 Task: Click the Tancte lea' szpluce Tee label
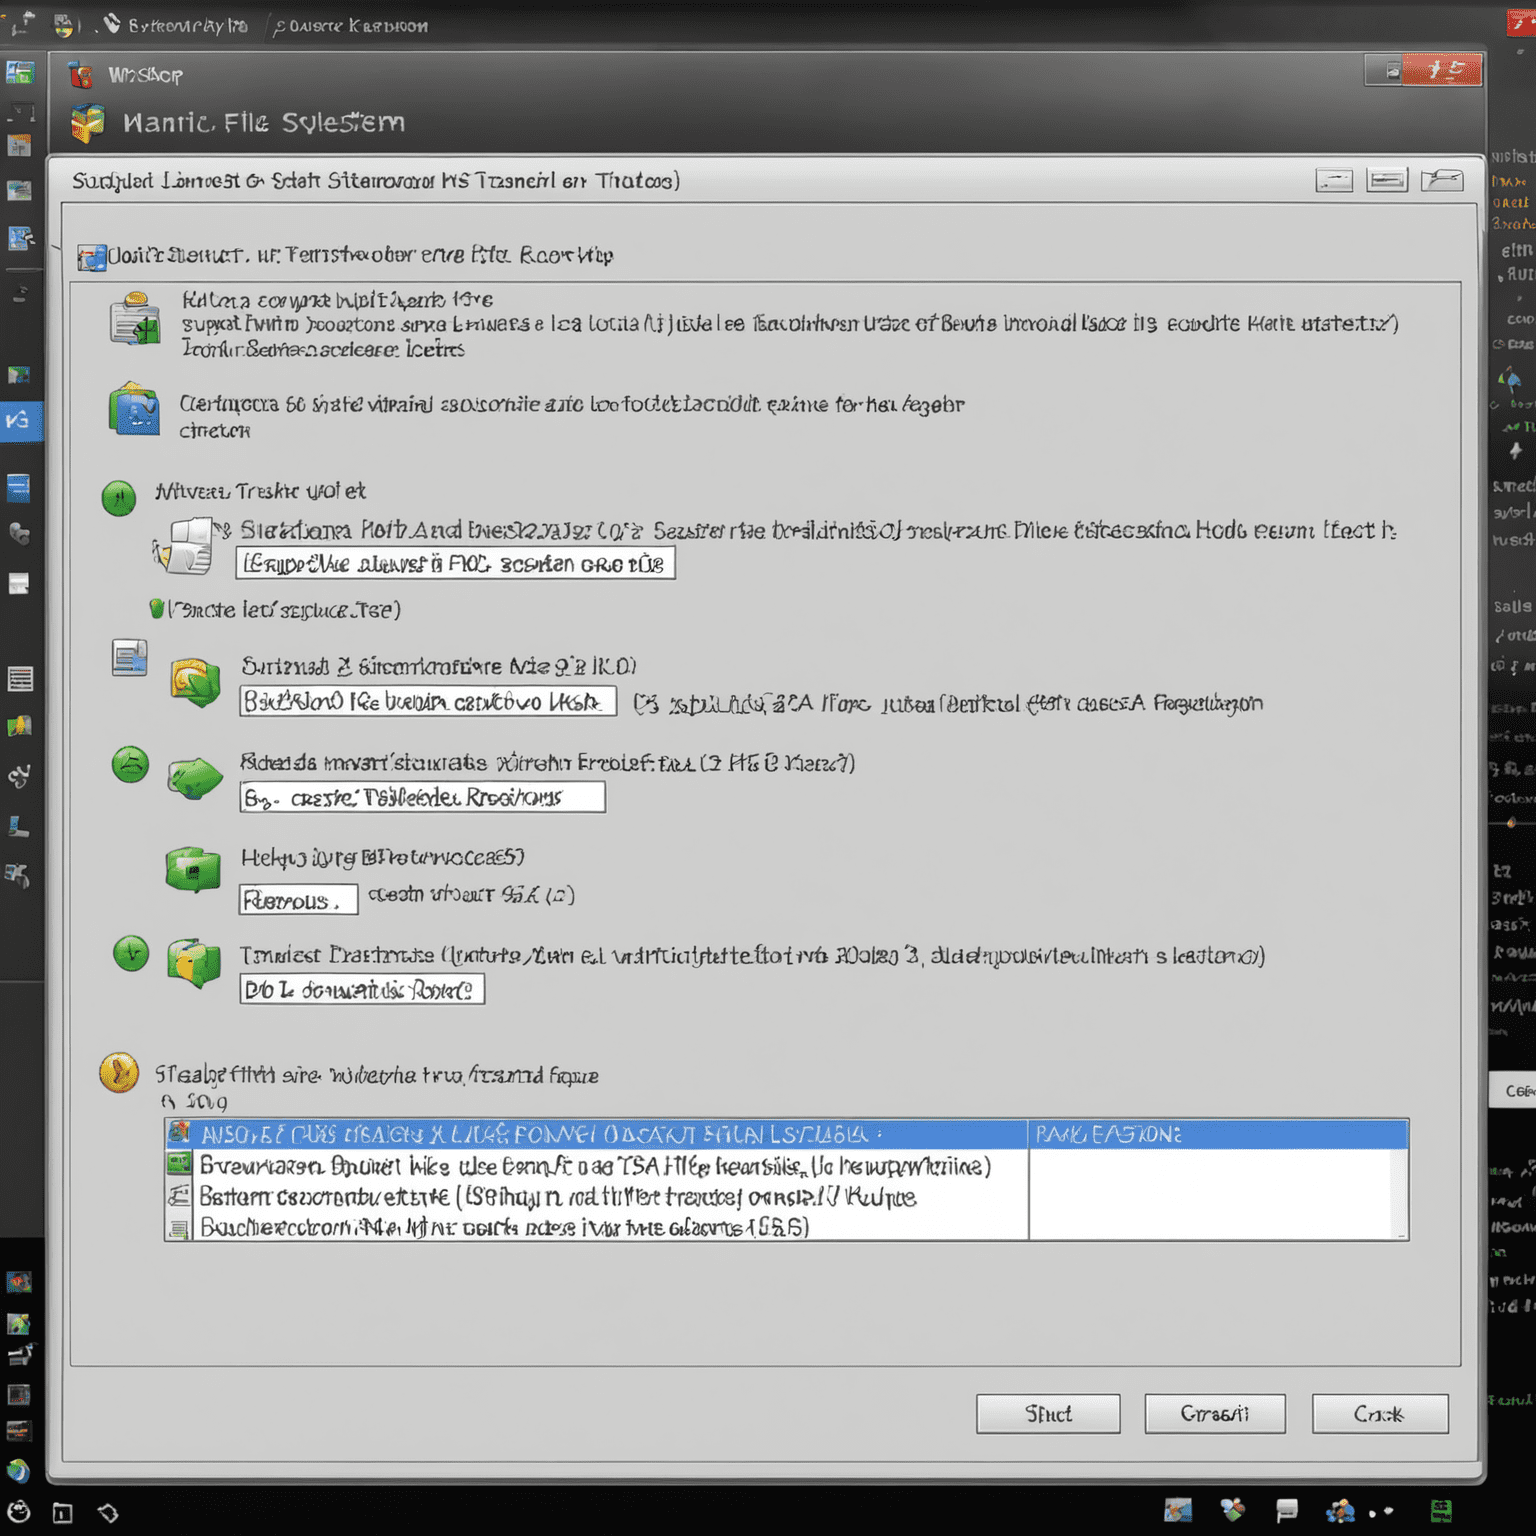tap(284, 609)
